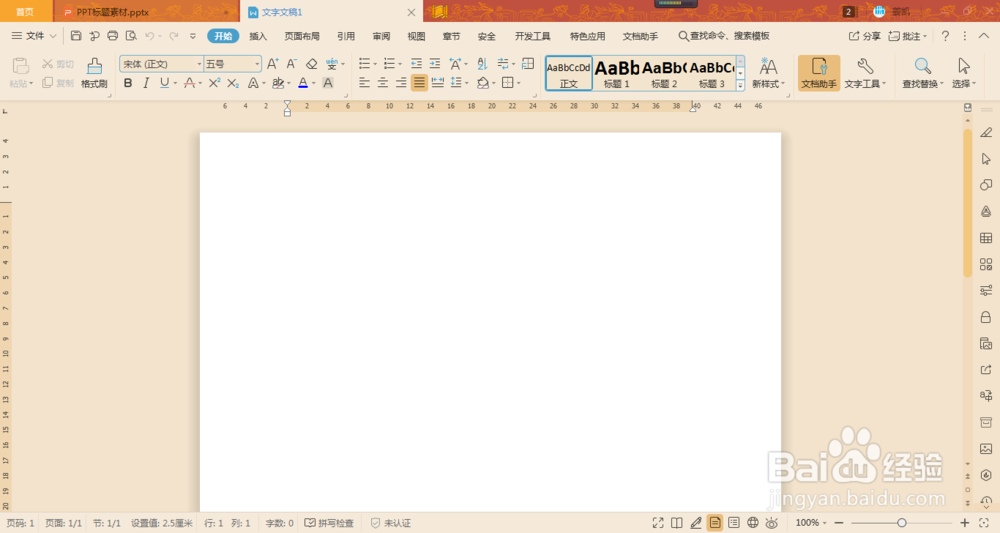Switch to full screen view icon

click(658, 523)
